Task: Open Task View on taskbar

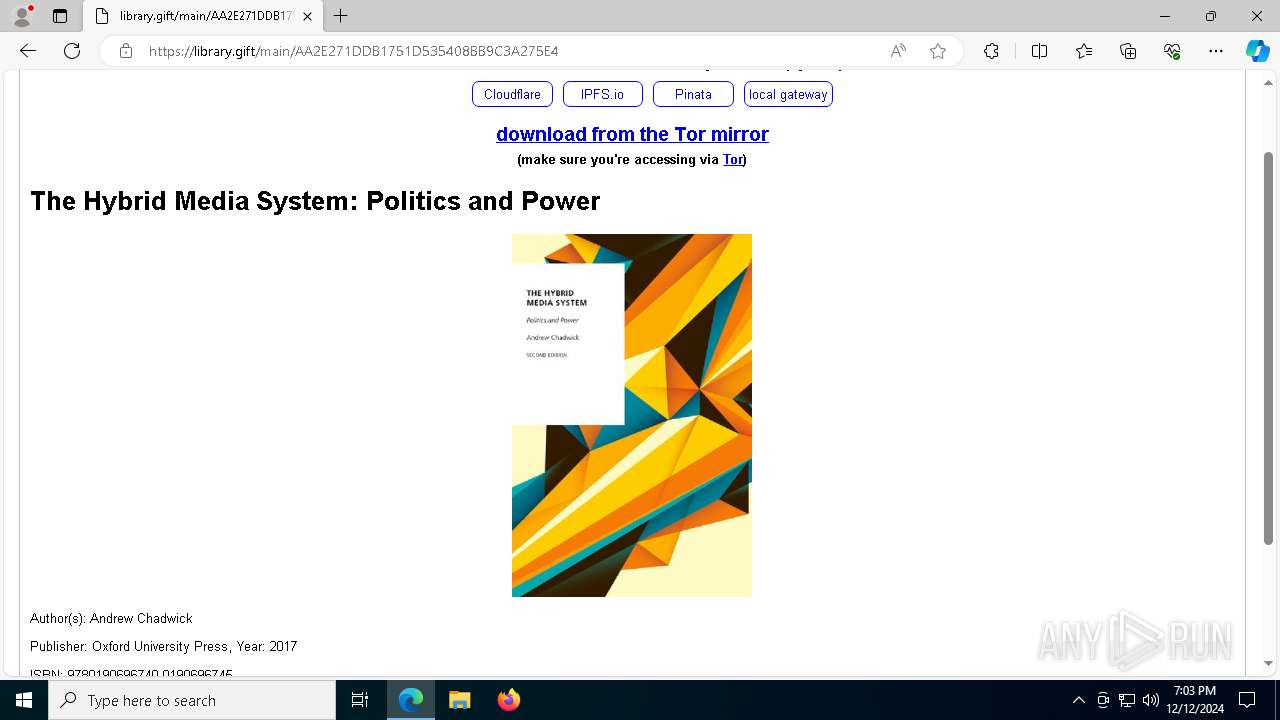Action: (x=360, y=700)
